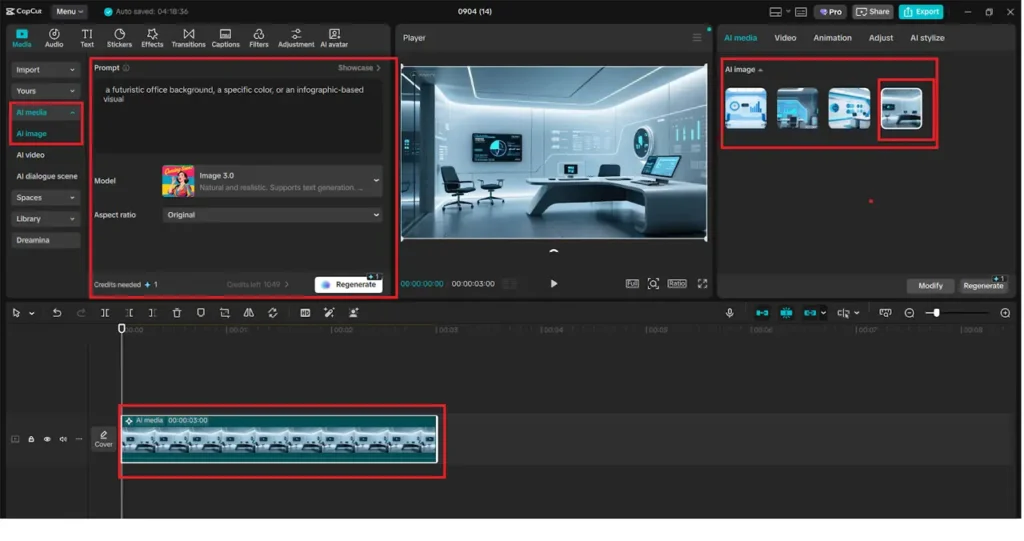This screenshot has height=541, width=1024.
Task: Click the timeline zoom slider handle
Action: 936,313
